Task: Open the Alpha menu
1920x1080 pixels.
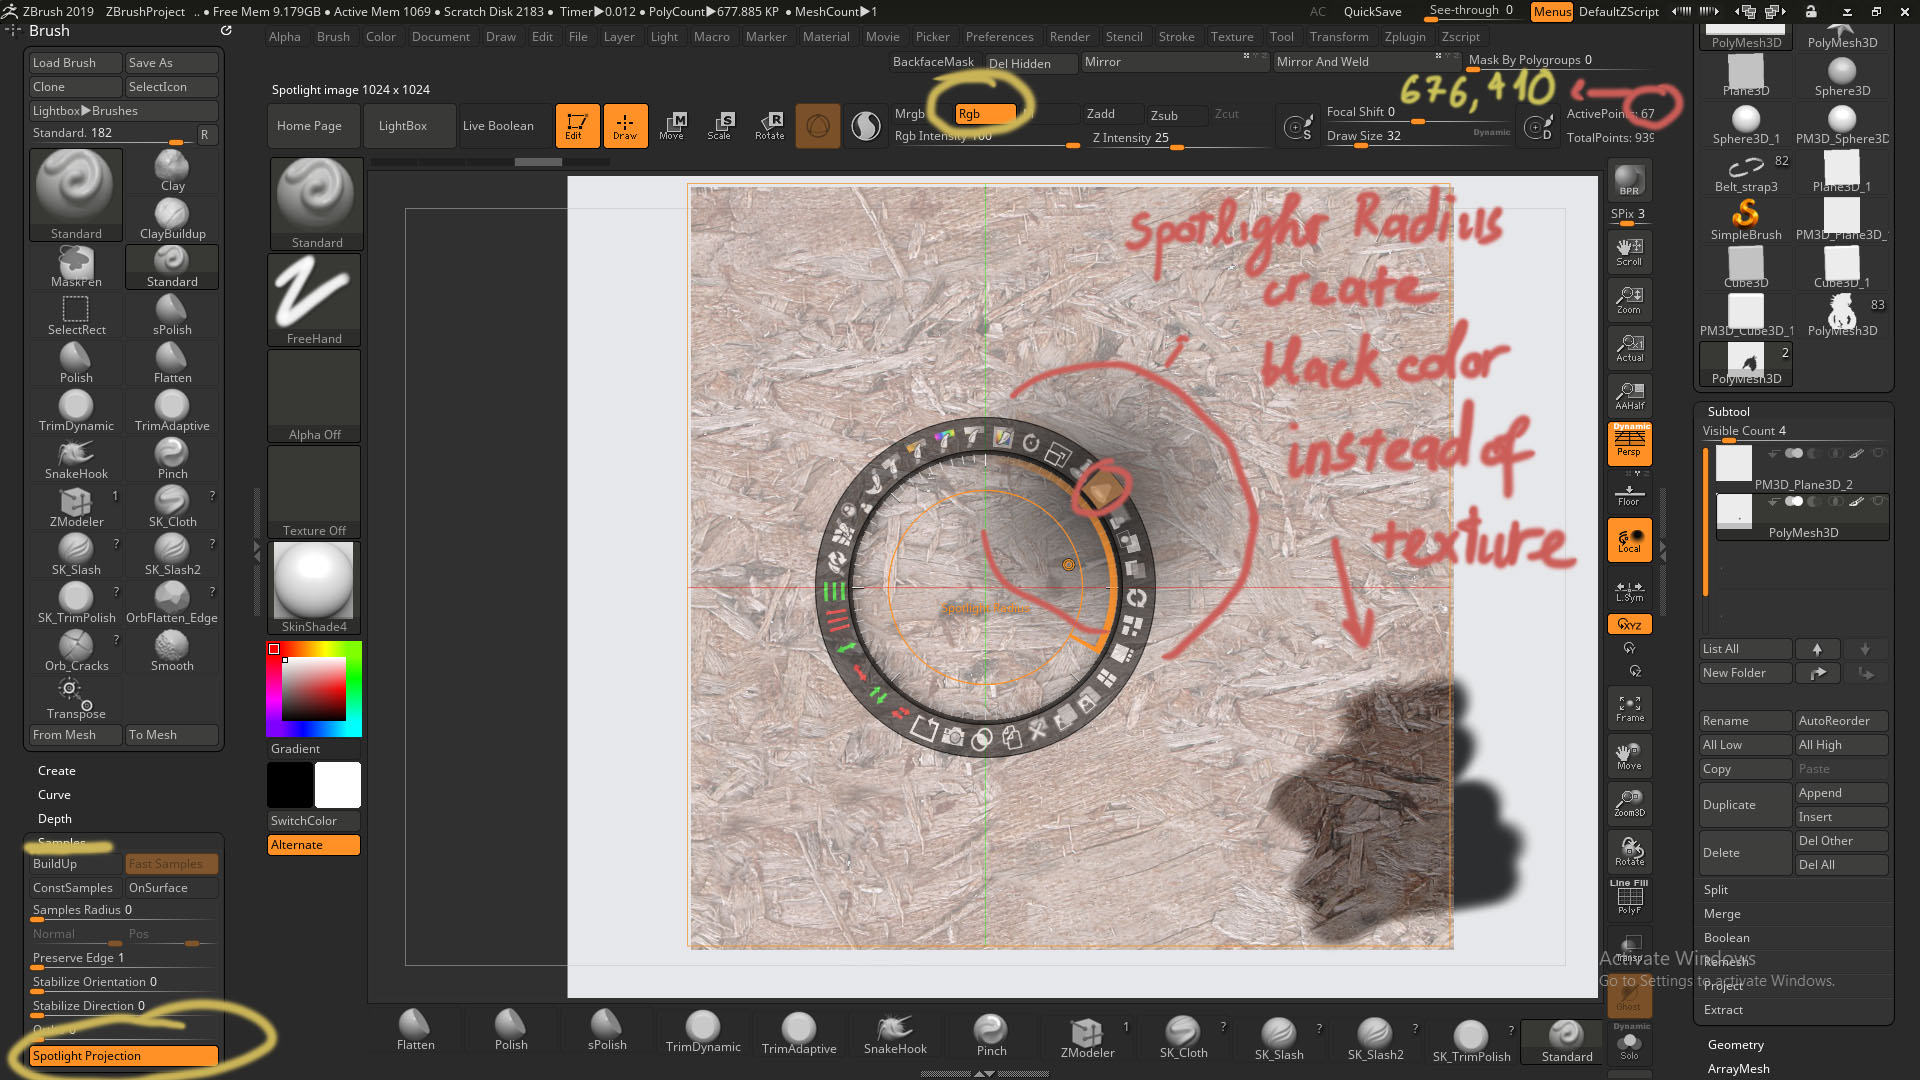Action: tap(285, 37)
